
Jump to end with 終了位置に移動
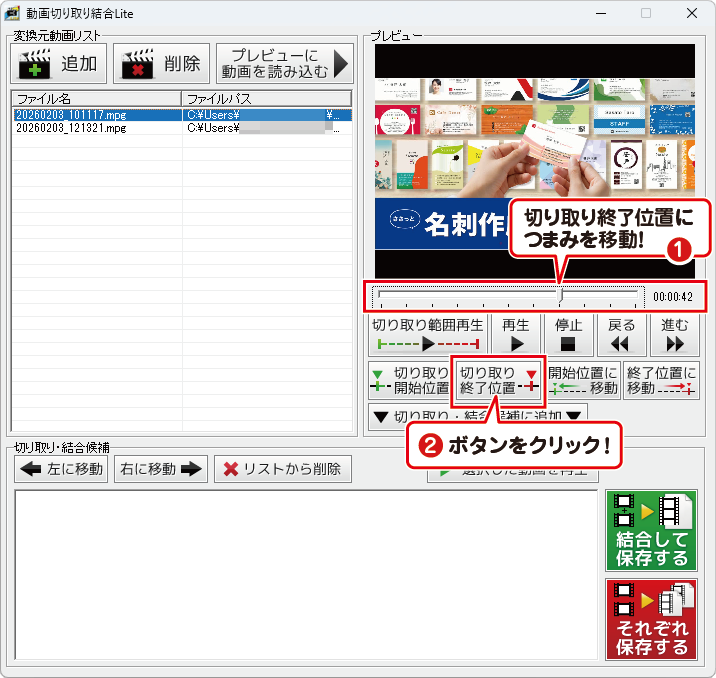pos(661,381)
